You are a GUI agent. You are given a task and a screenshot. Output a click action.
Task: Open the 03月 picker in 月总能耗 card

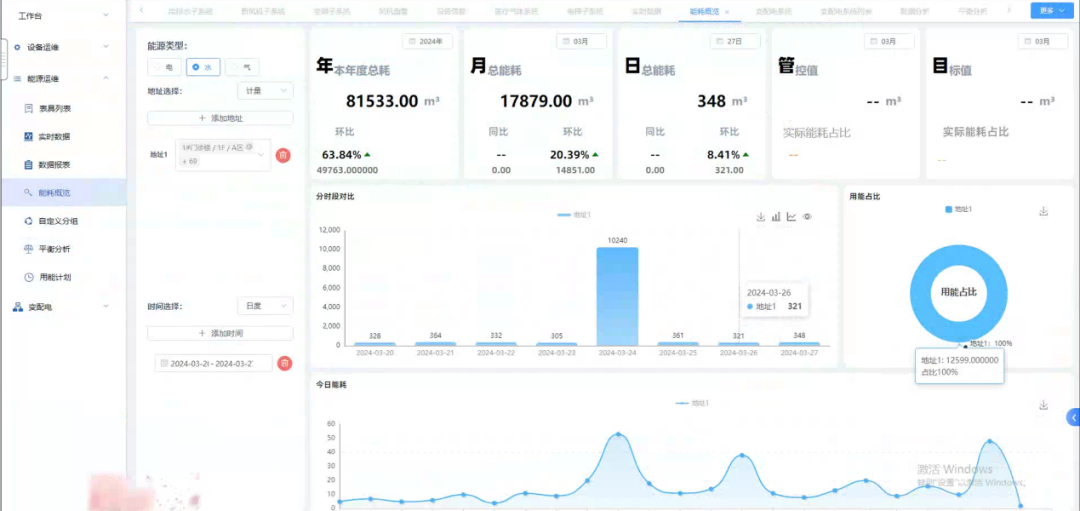tap(581, 41)
